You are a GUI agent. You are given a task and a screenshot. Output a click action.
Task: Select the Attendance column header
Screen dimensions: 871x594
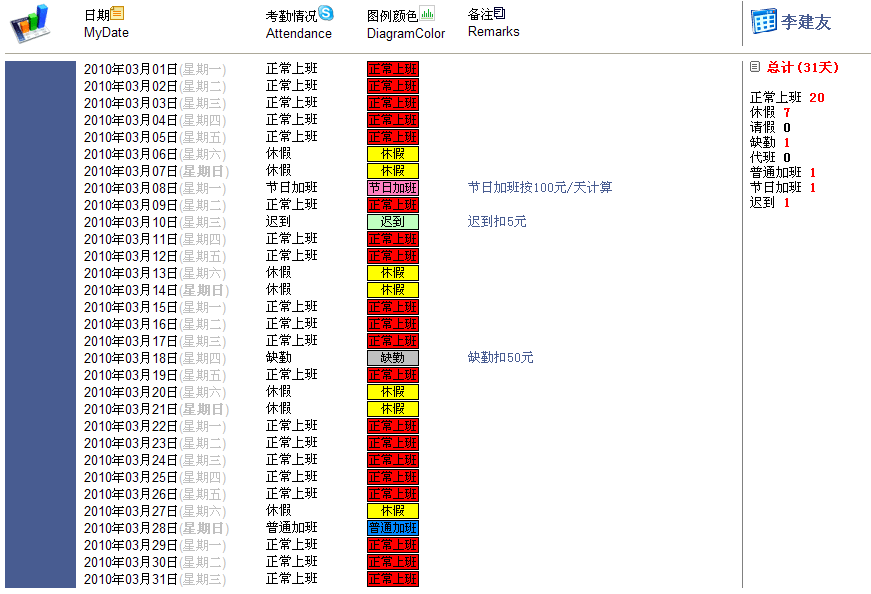pos(298,33)
